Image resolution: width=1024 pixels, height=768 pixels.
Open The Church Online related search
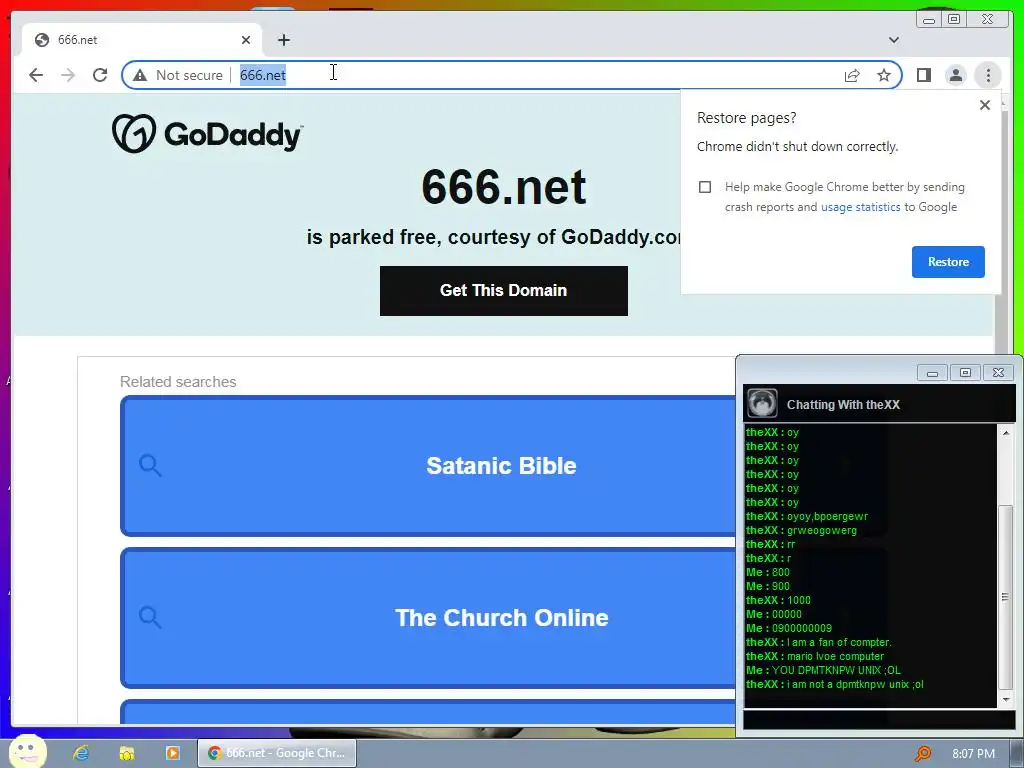502,618
